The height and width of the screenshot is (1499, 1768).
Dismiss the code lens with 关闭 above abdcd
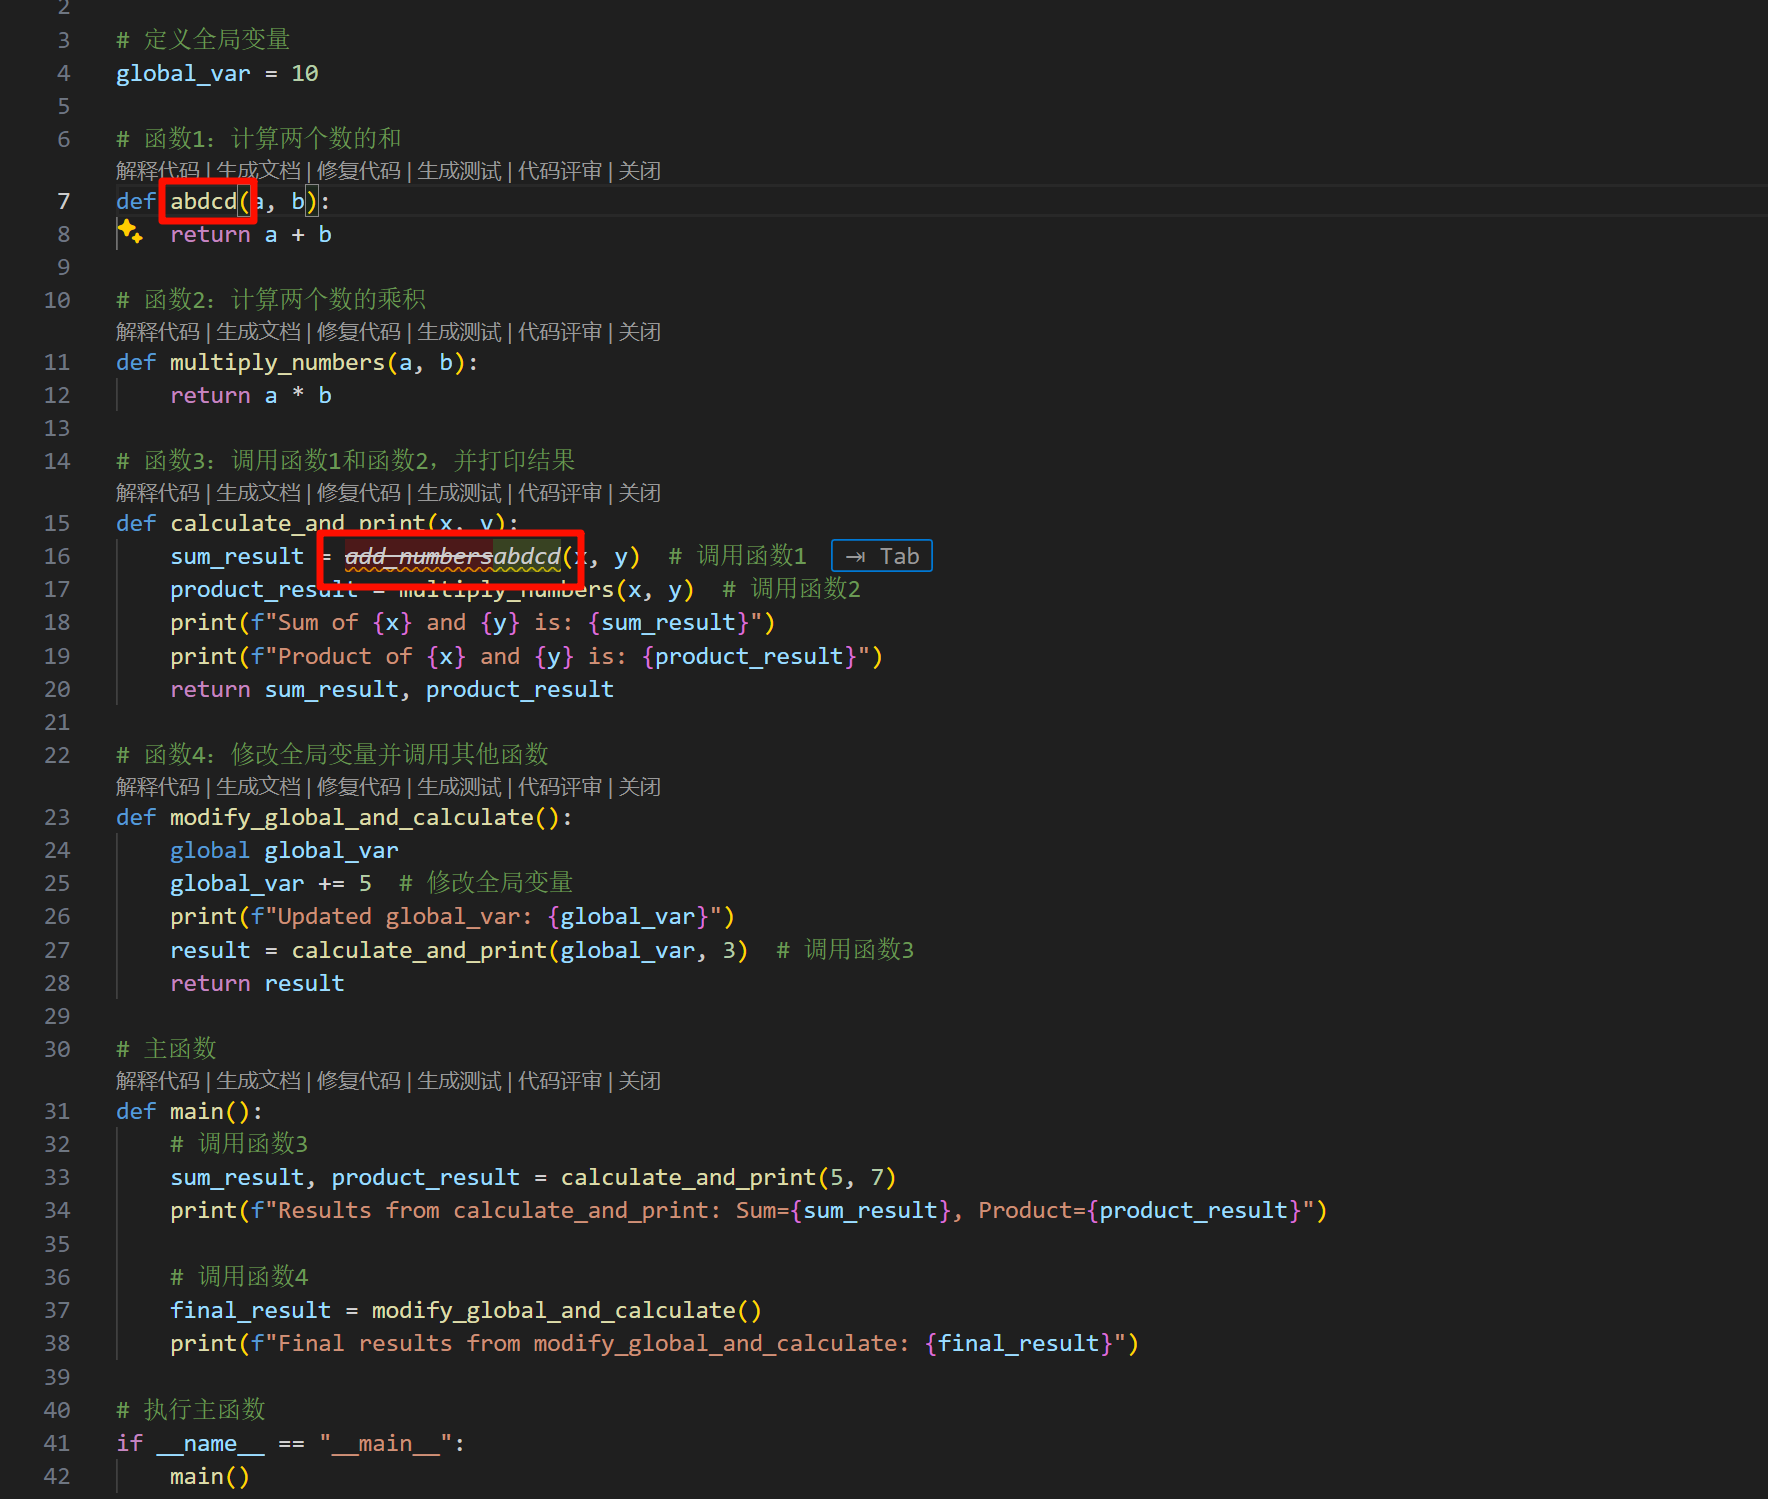639,171
